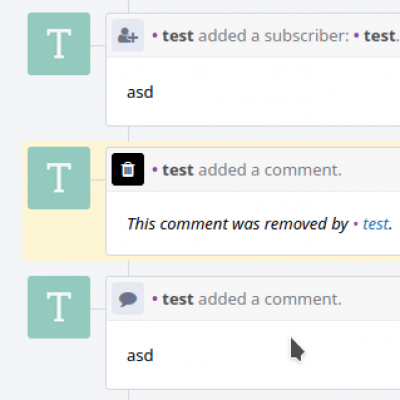Image resolution: width=400 pixels, height=400 pixels.
Task: Click bold test author of the bottom comment
Action: tap(178, 299)
